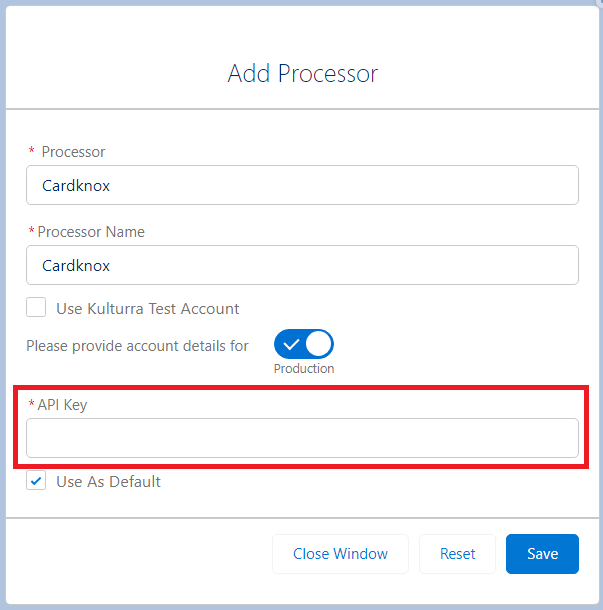
Task: Click the Production caption below the toggle
Action: pyautogui.click(x=304, y=369)
